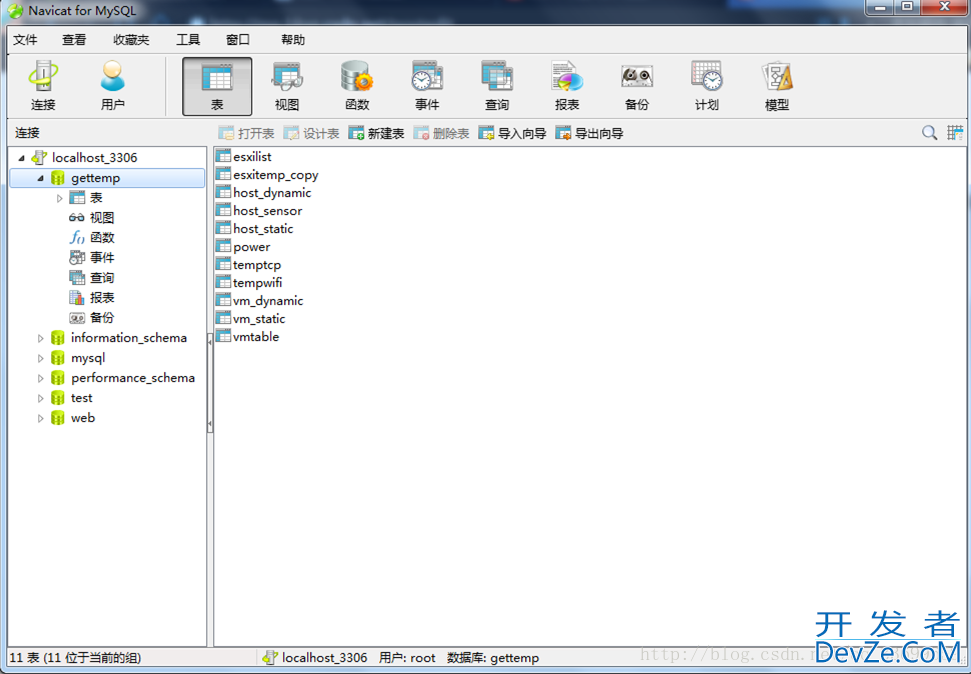Minimize the Navicat window

(879, 7)
